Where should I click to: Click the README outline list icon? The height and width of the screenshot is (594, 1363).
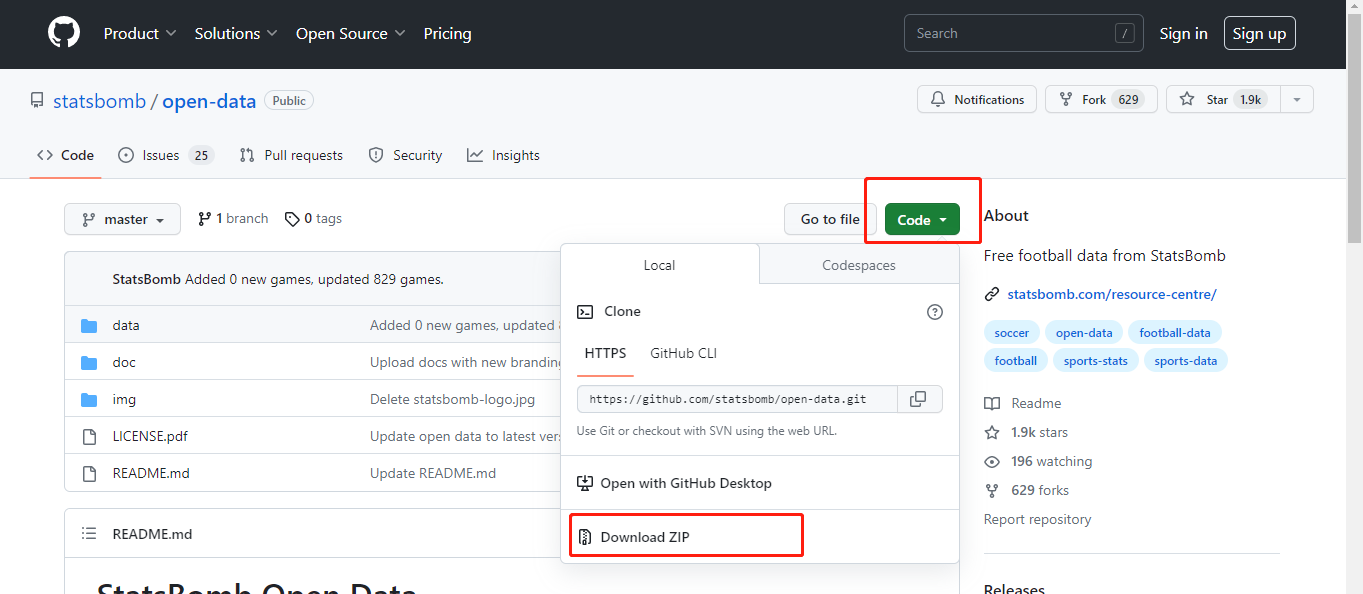pos(89,534)
